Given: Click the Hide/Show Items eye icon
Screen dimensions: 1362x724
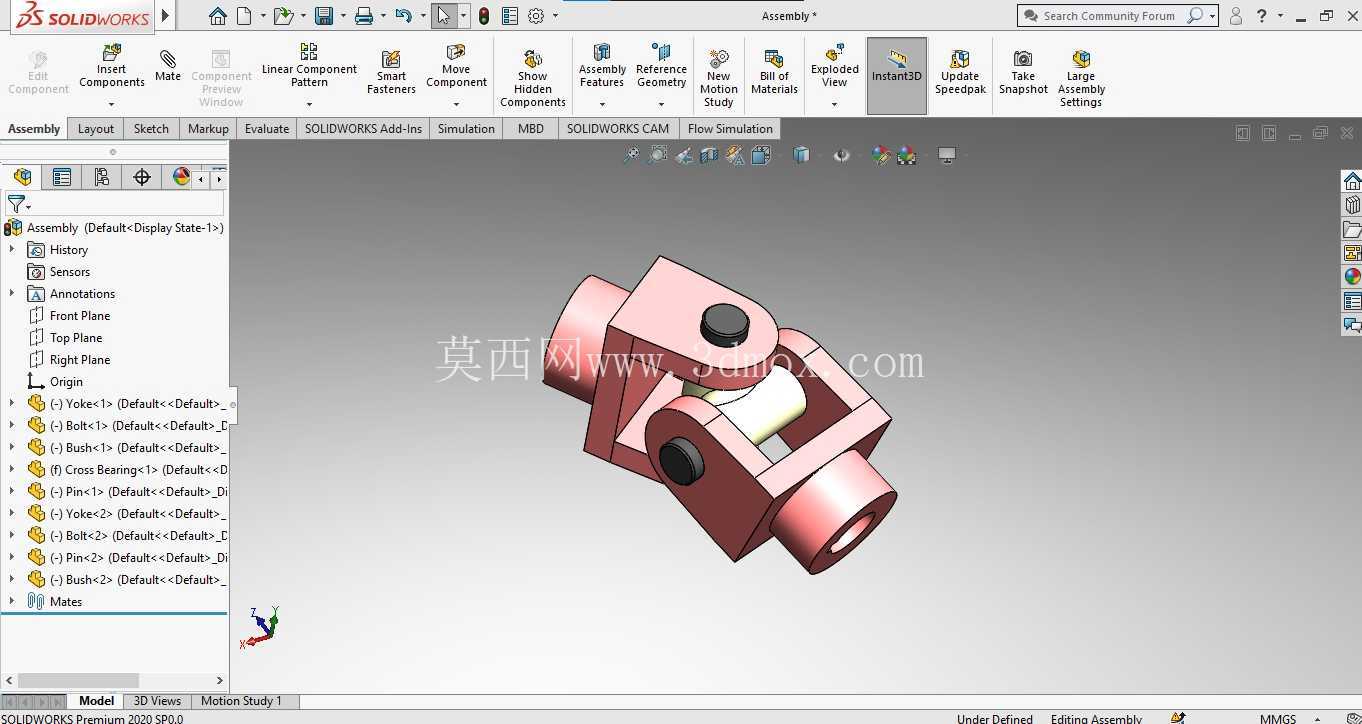Looking at the screenshot, I should pos(841,155).
